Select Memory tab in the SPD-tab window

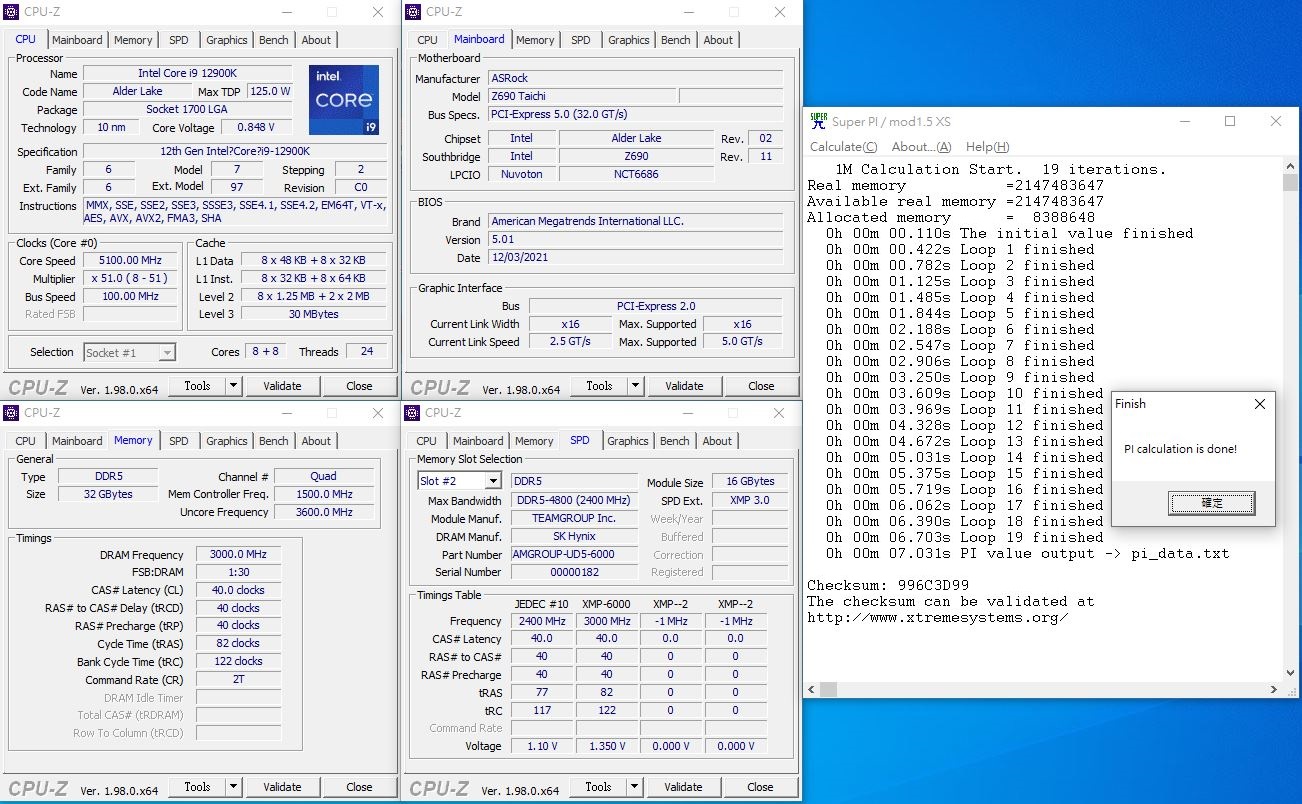[x=534, y=441]
